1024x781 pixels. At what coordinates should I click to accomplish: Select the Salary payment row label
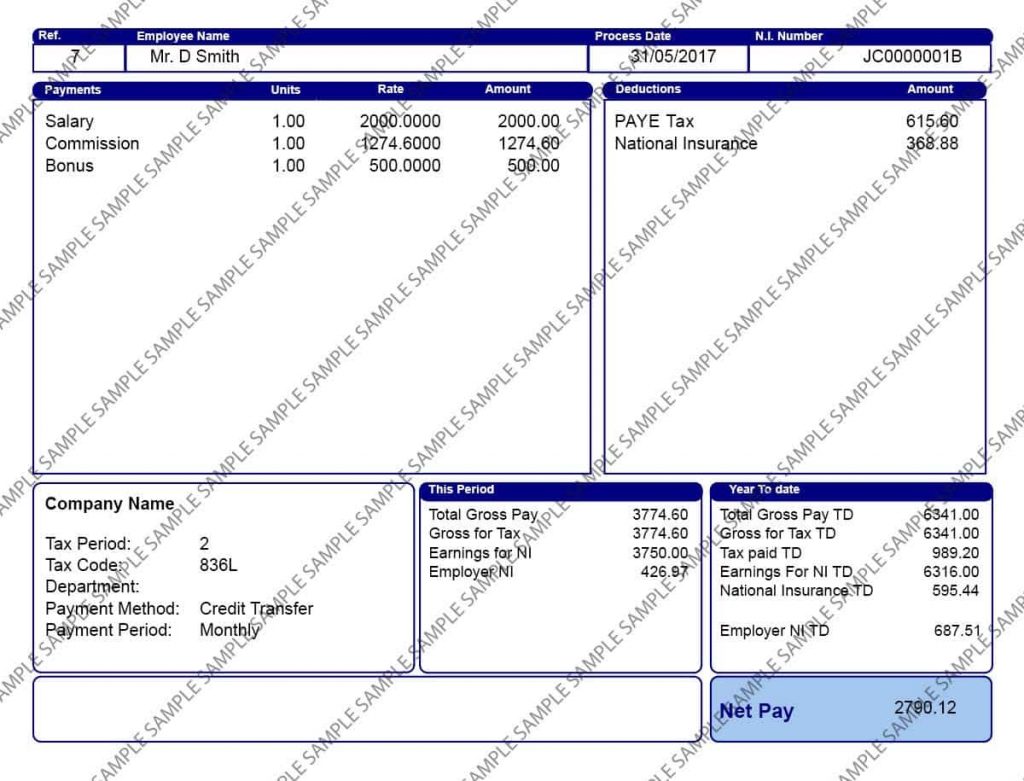click(69, 121)
